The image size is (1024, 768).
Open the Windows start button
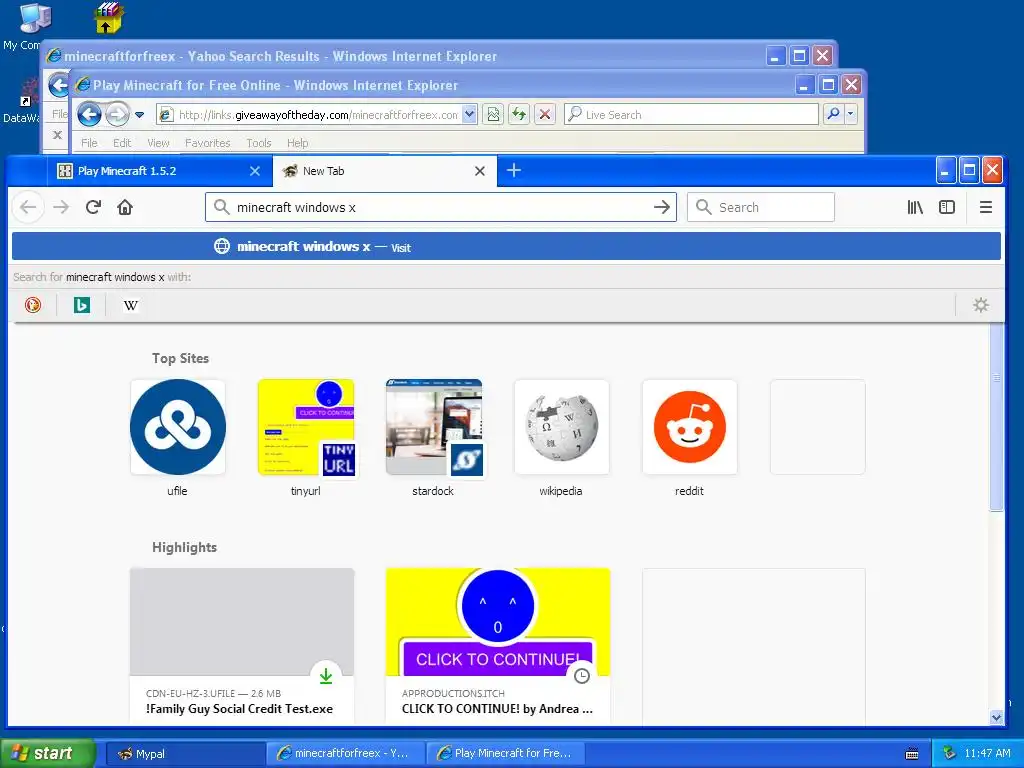(48, 754)
